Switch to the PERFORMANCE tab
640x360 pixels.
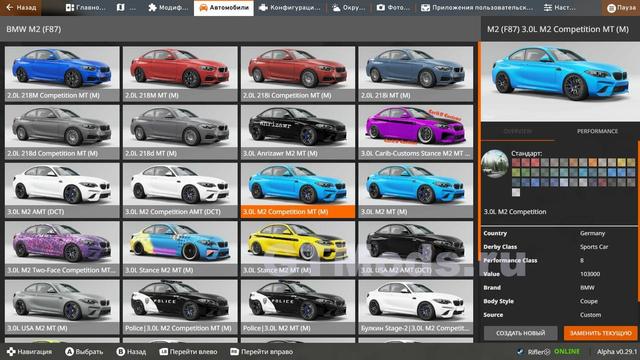click(597, 131)
